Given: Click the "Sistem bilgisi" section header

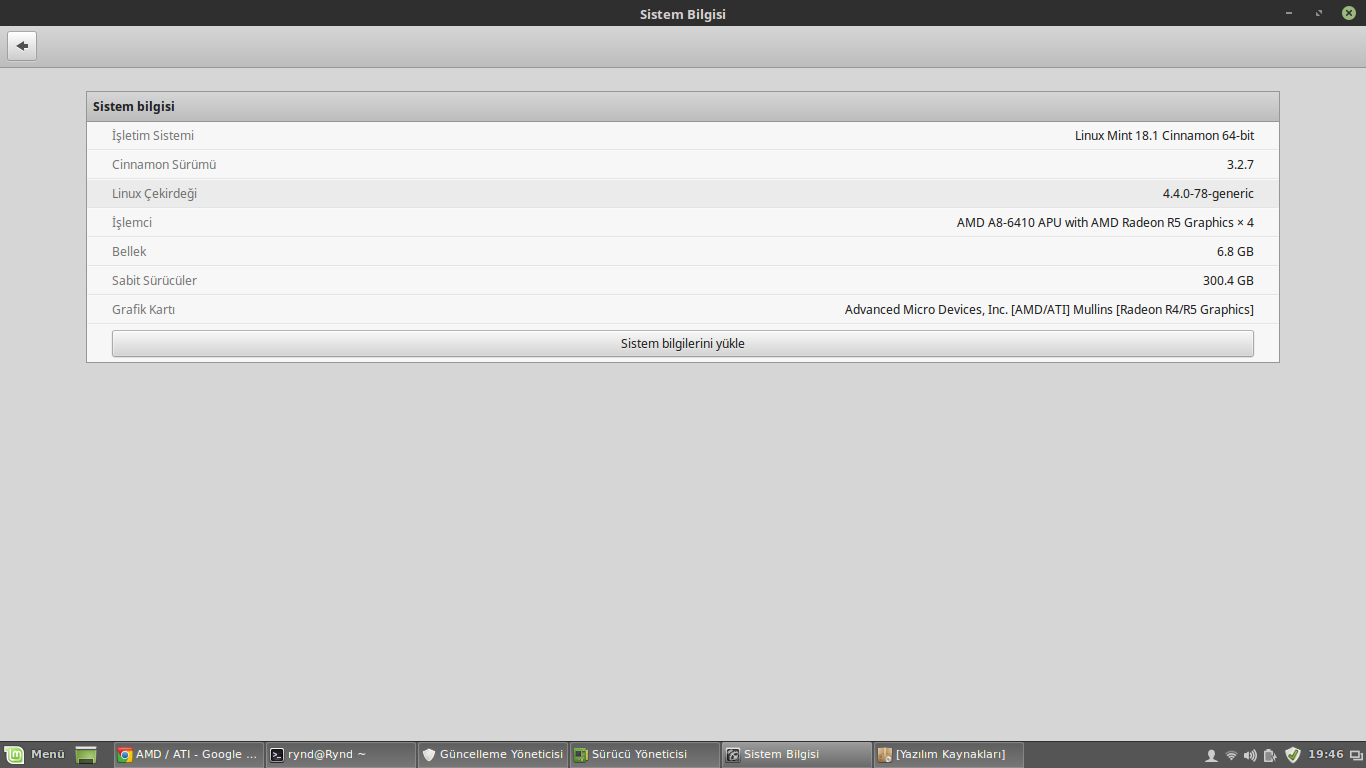Looking at the screenshot, I should pos(683,107).
